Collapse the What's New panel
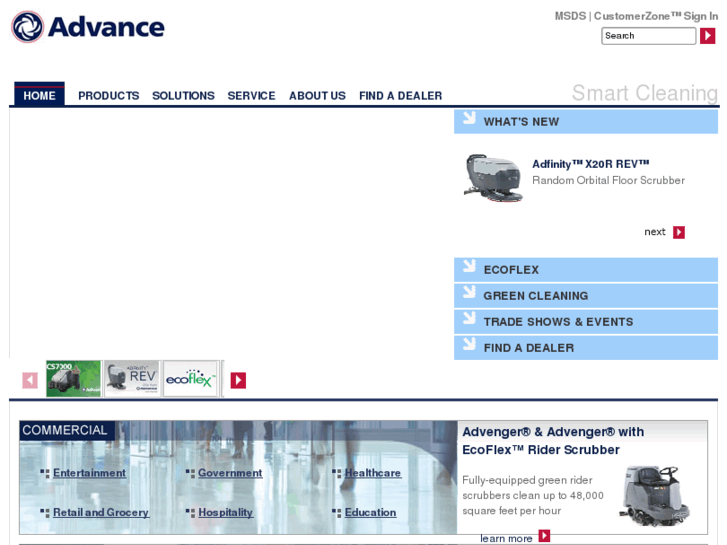The width and height of the screenshot is (727, 545). 586,122
